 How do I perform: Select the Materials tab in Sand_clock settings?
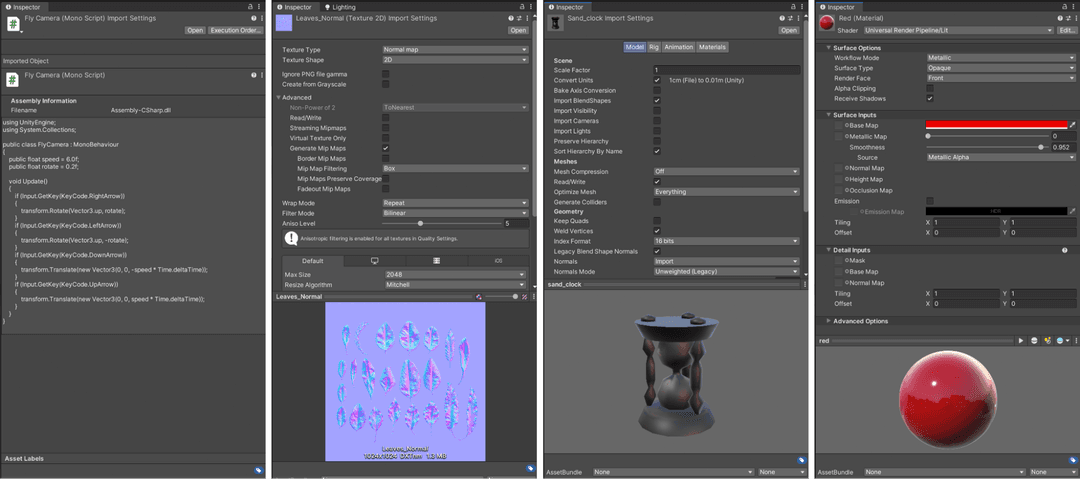(712, 47)
